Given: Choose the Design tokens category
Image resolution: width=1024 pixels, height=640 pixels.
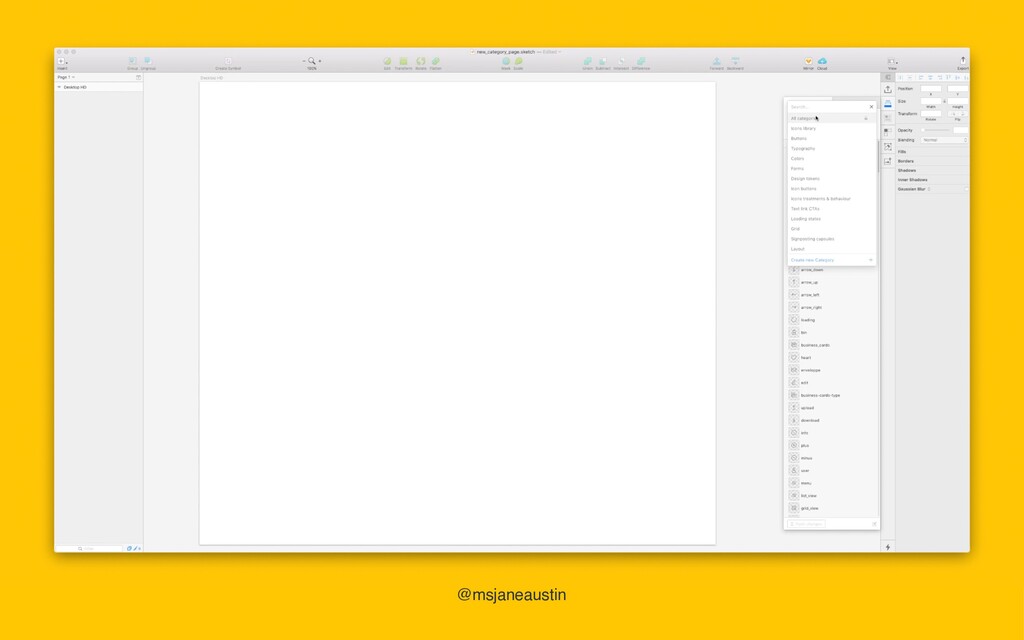Looking at the screenshot, I should coord(830,178).
